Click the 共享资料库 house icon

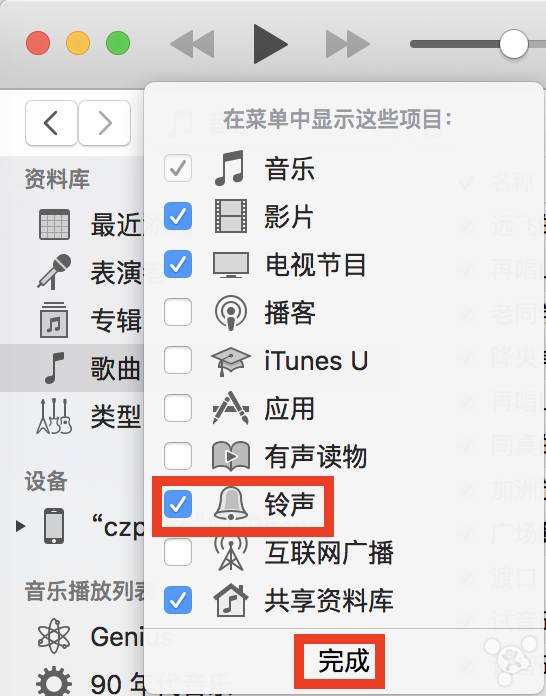click(230, 601)
